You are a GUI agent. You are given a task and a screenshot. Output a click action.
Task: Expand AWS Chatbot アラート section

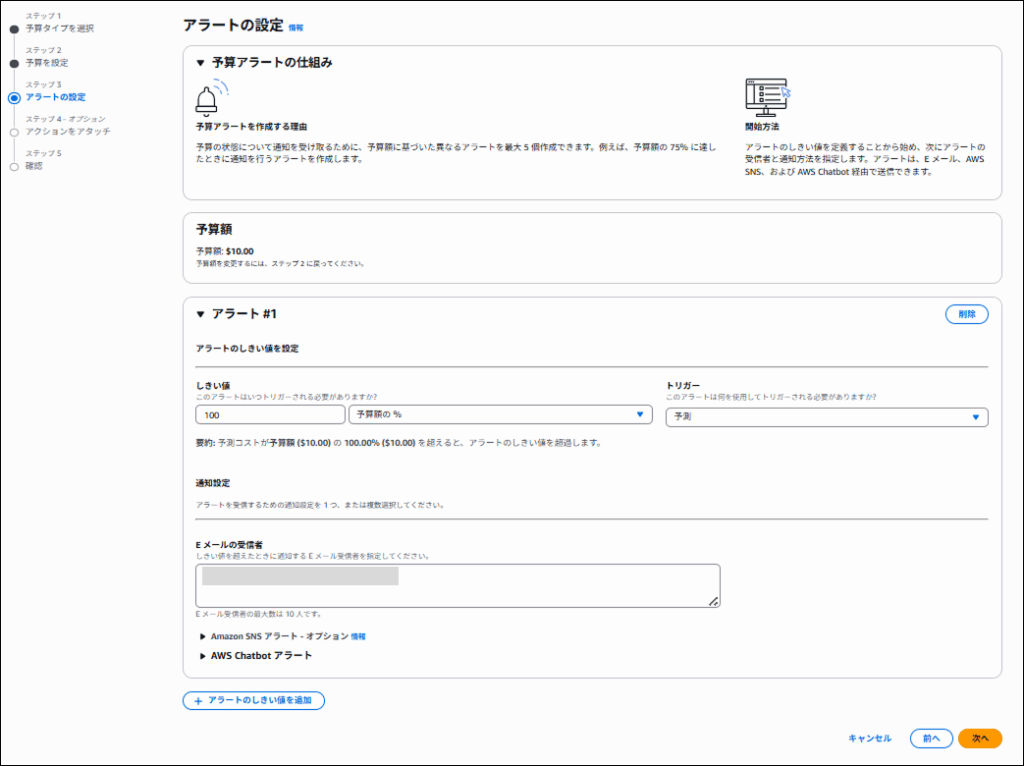click(x=203, y=656)
